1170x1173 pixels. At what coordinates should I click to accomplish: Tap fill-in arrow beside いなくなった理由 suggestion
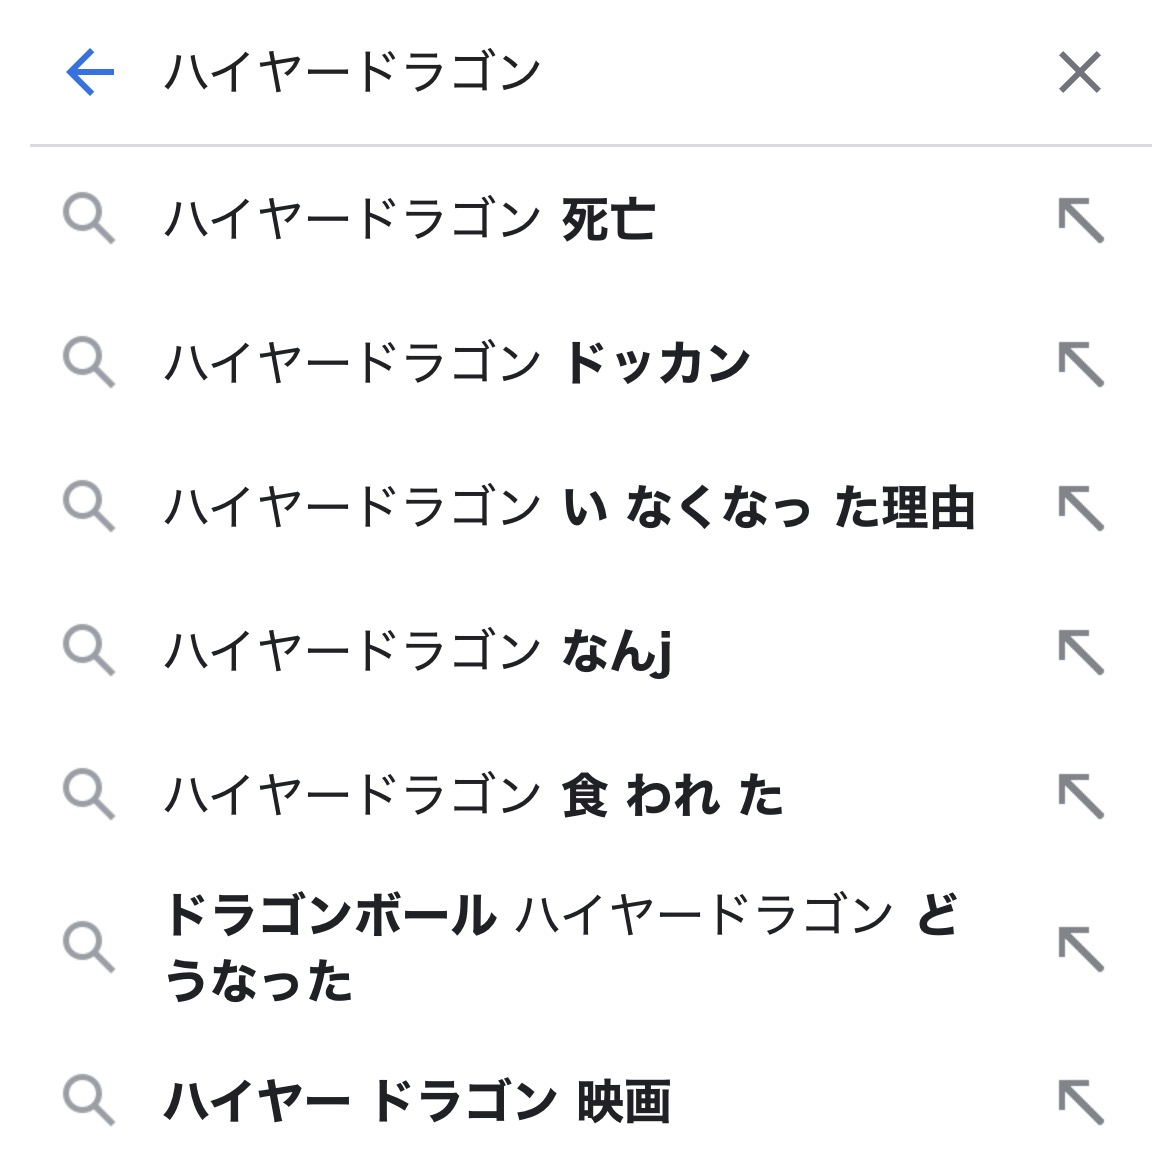pyautogui.click(x=1080, y=508)
